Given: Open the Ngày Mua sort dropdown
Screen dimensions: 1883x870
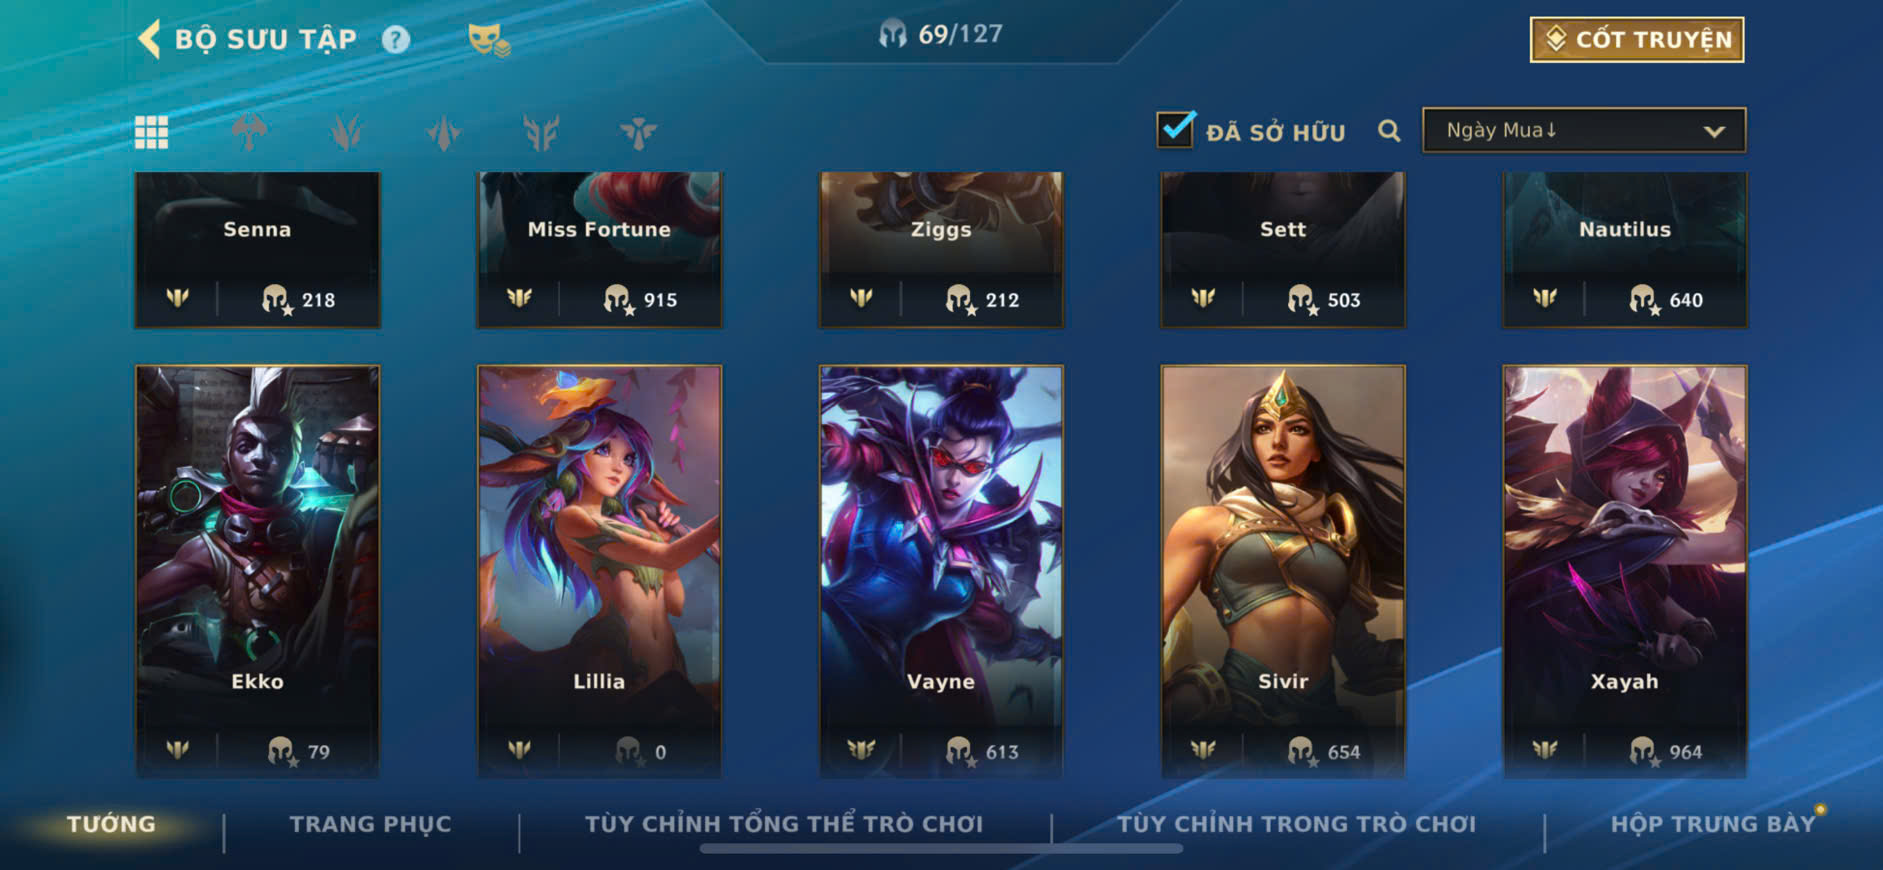Looking at the screenshot, I should point(1584,131).
